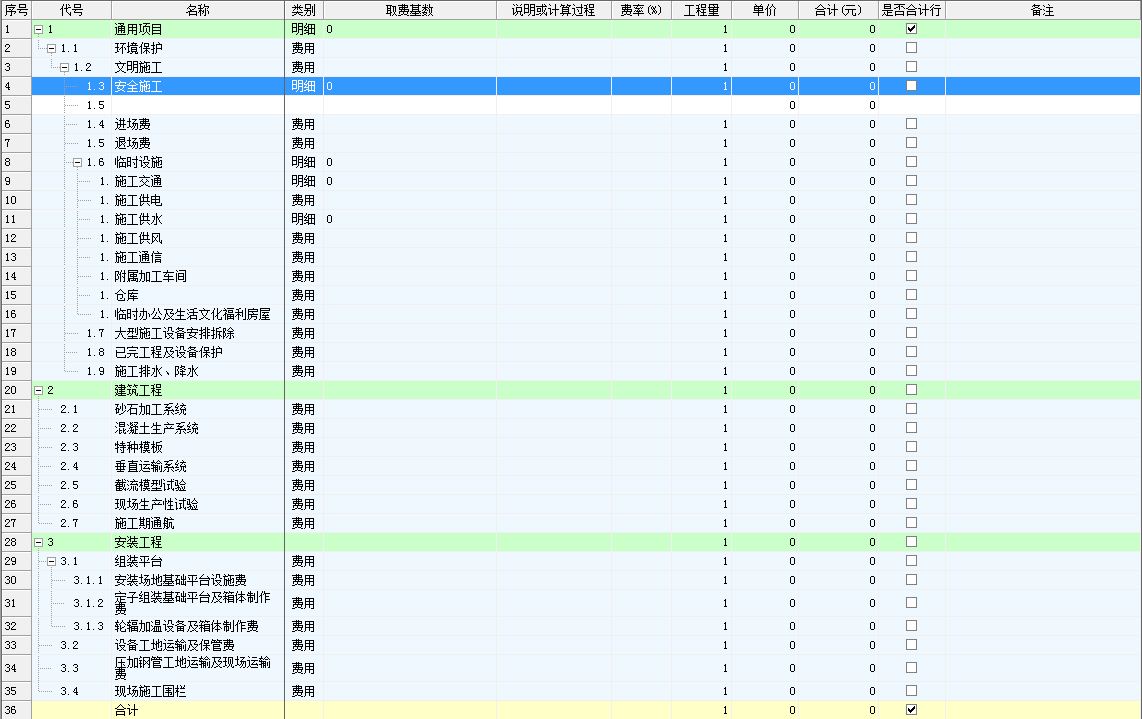Check the 是否合计行 box for 进场费
Screen dimensions: 1142x719
coord(911,124)
